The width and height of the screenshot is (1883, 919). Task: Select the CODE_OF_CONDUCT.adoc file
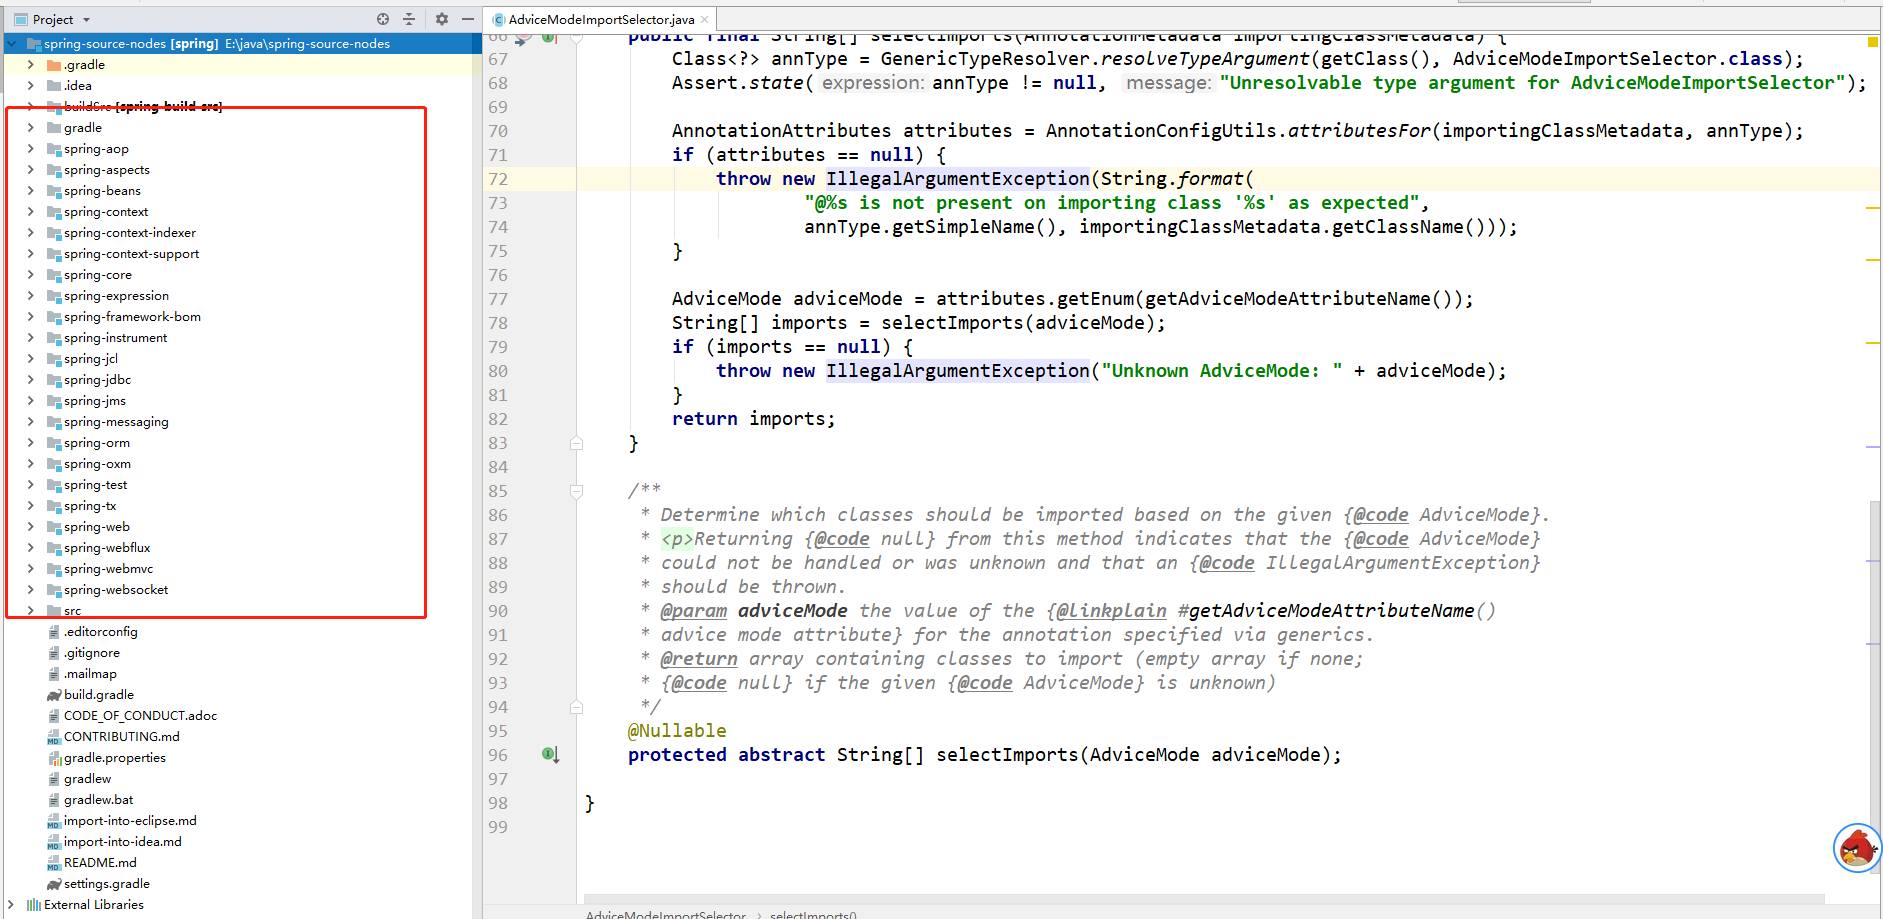(140, 716)
